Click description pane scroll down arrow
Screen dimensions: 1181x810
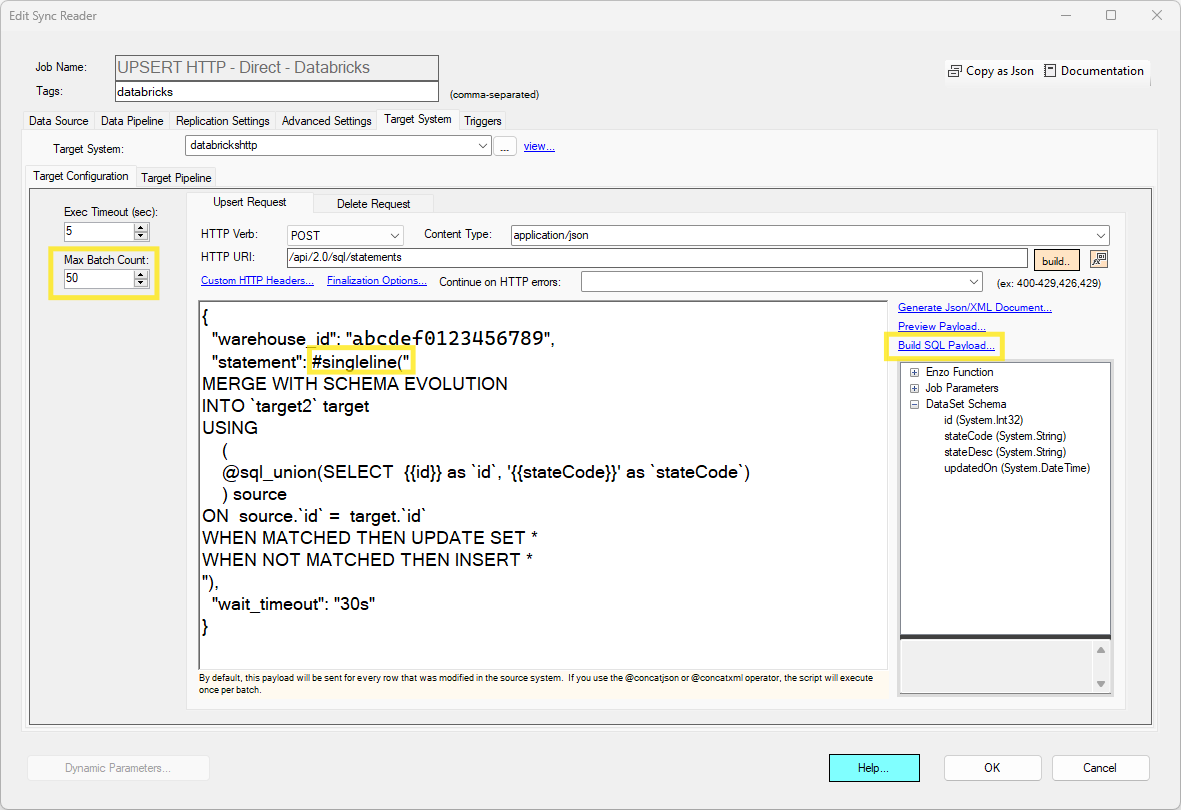pos(1101,683)
